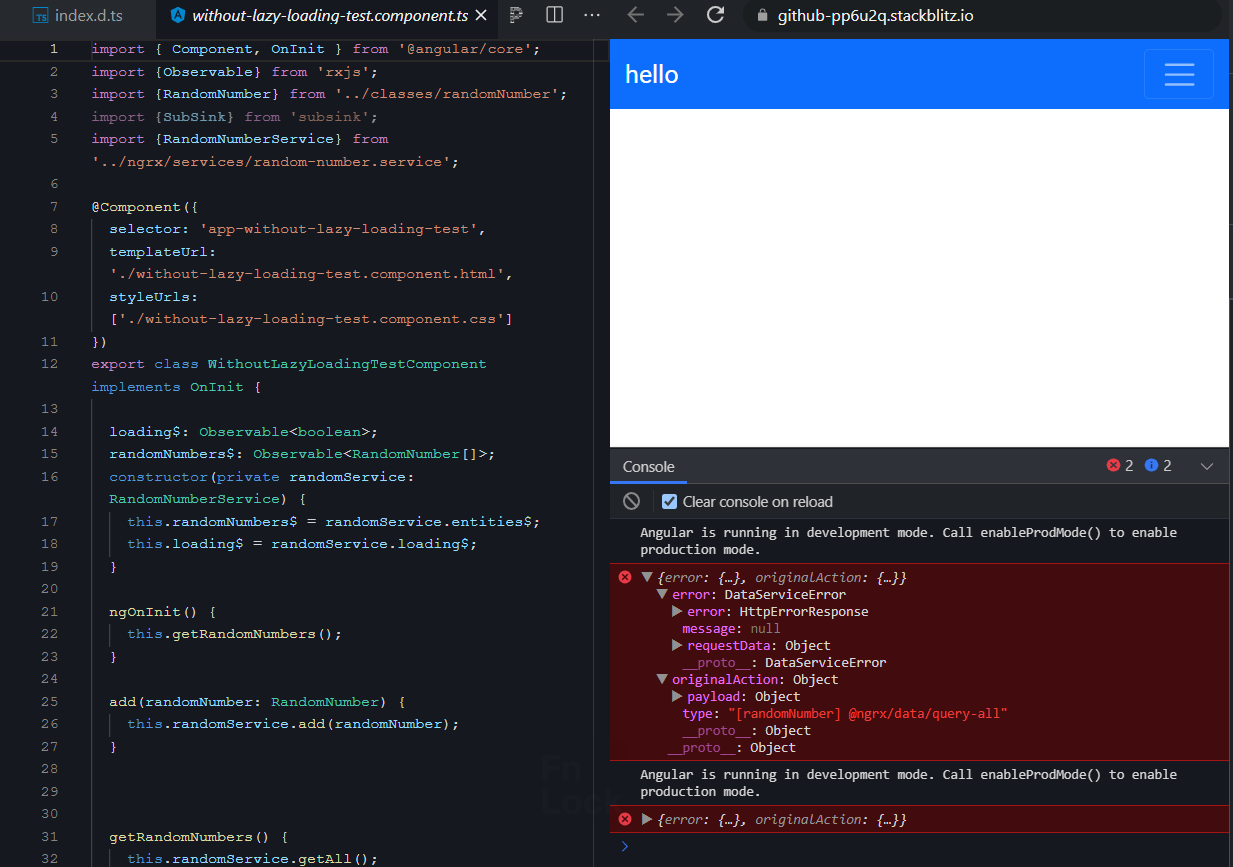Viewport: 1233px width, 867px height.
Task: Click the browser forward arrow icon
Action: coord(675,15)
